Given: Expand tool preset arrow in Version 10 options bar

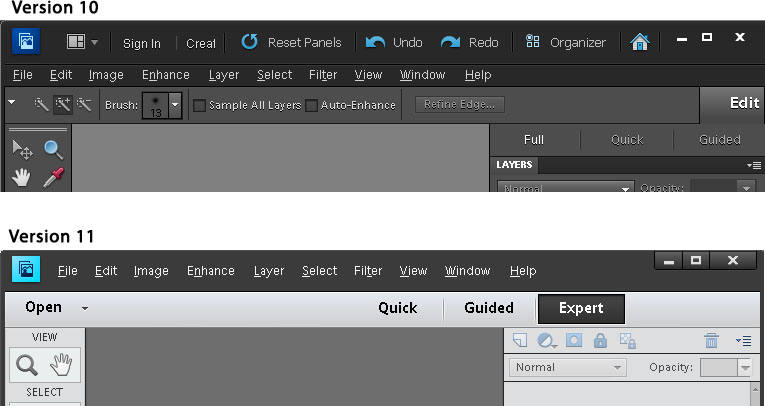Looking at the screenshot, I should coord(11,102).
